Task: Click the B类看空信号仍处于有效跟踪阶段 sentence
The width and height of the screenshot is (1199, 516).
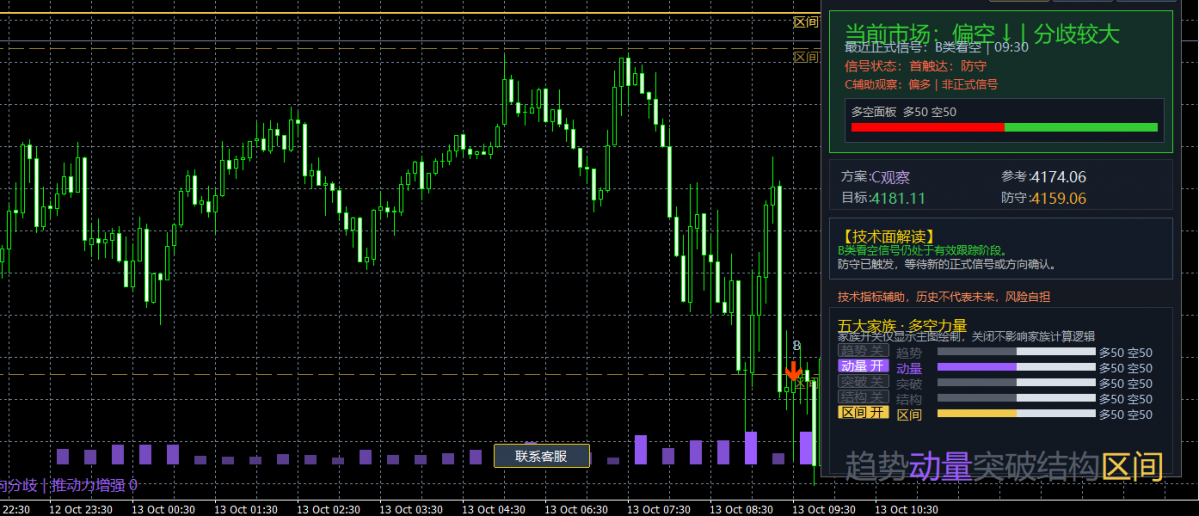Action: coord(922,250)
